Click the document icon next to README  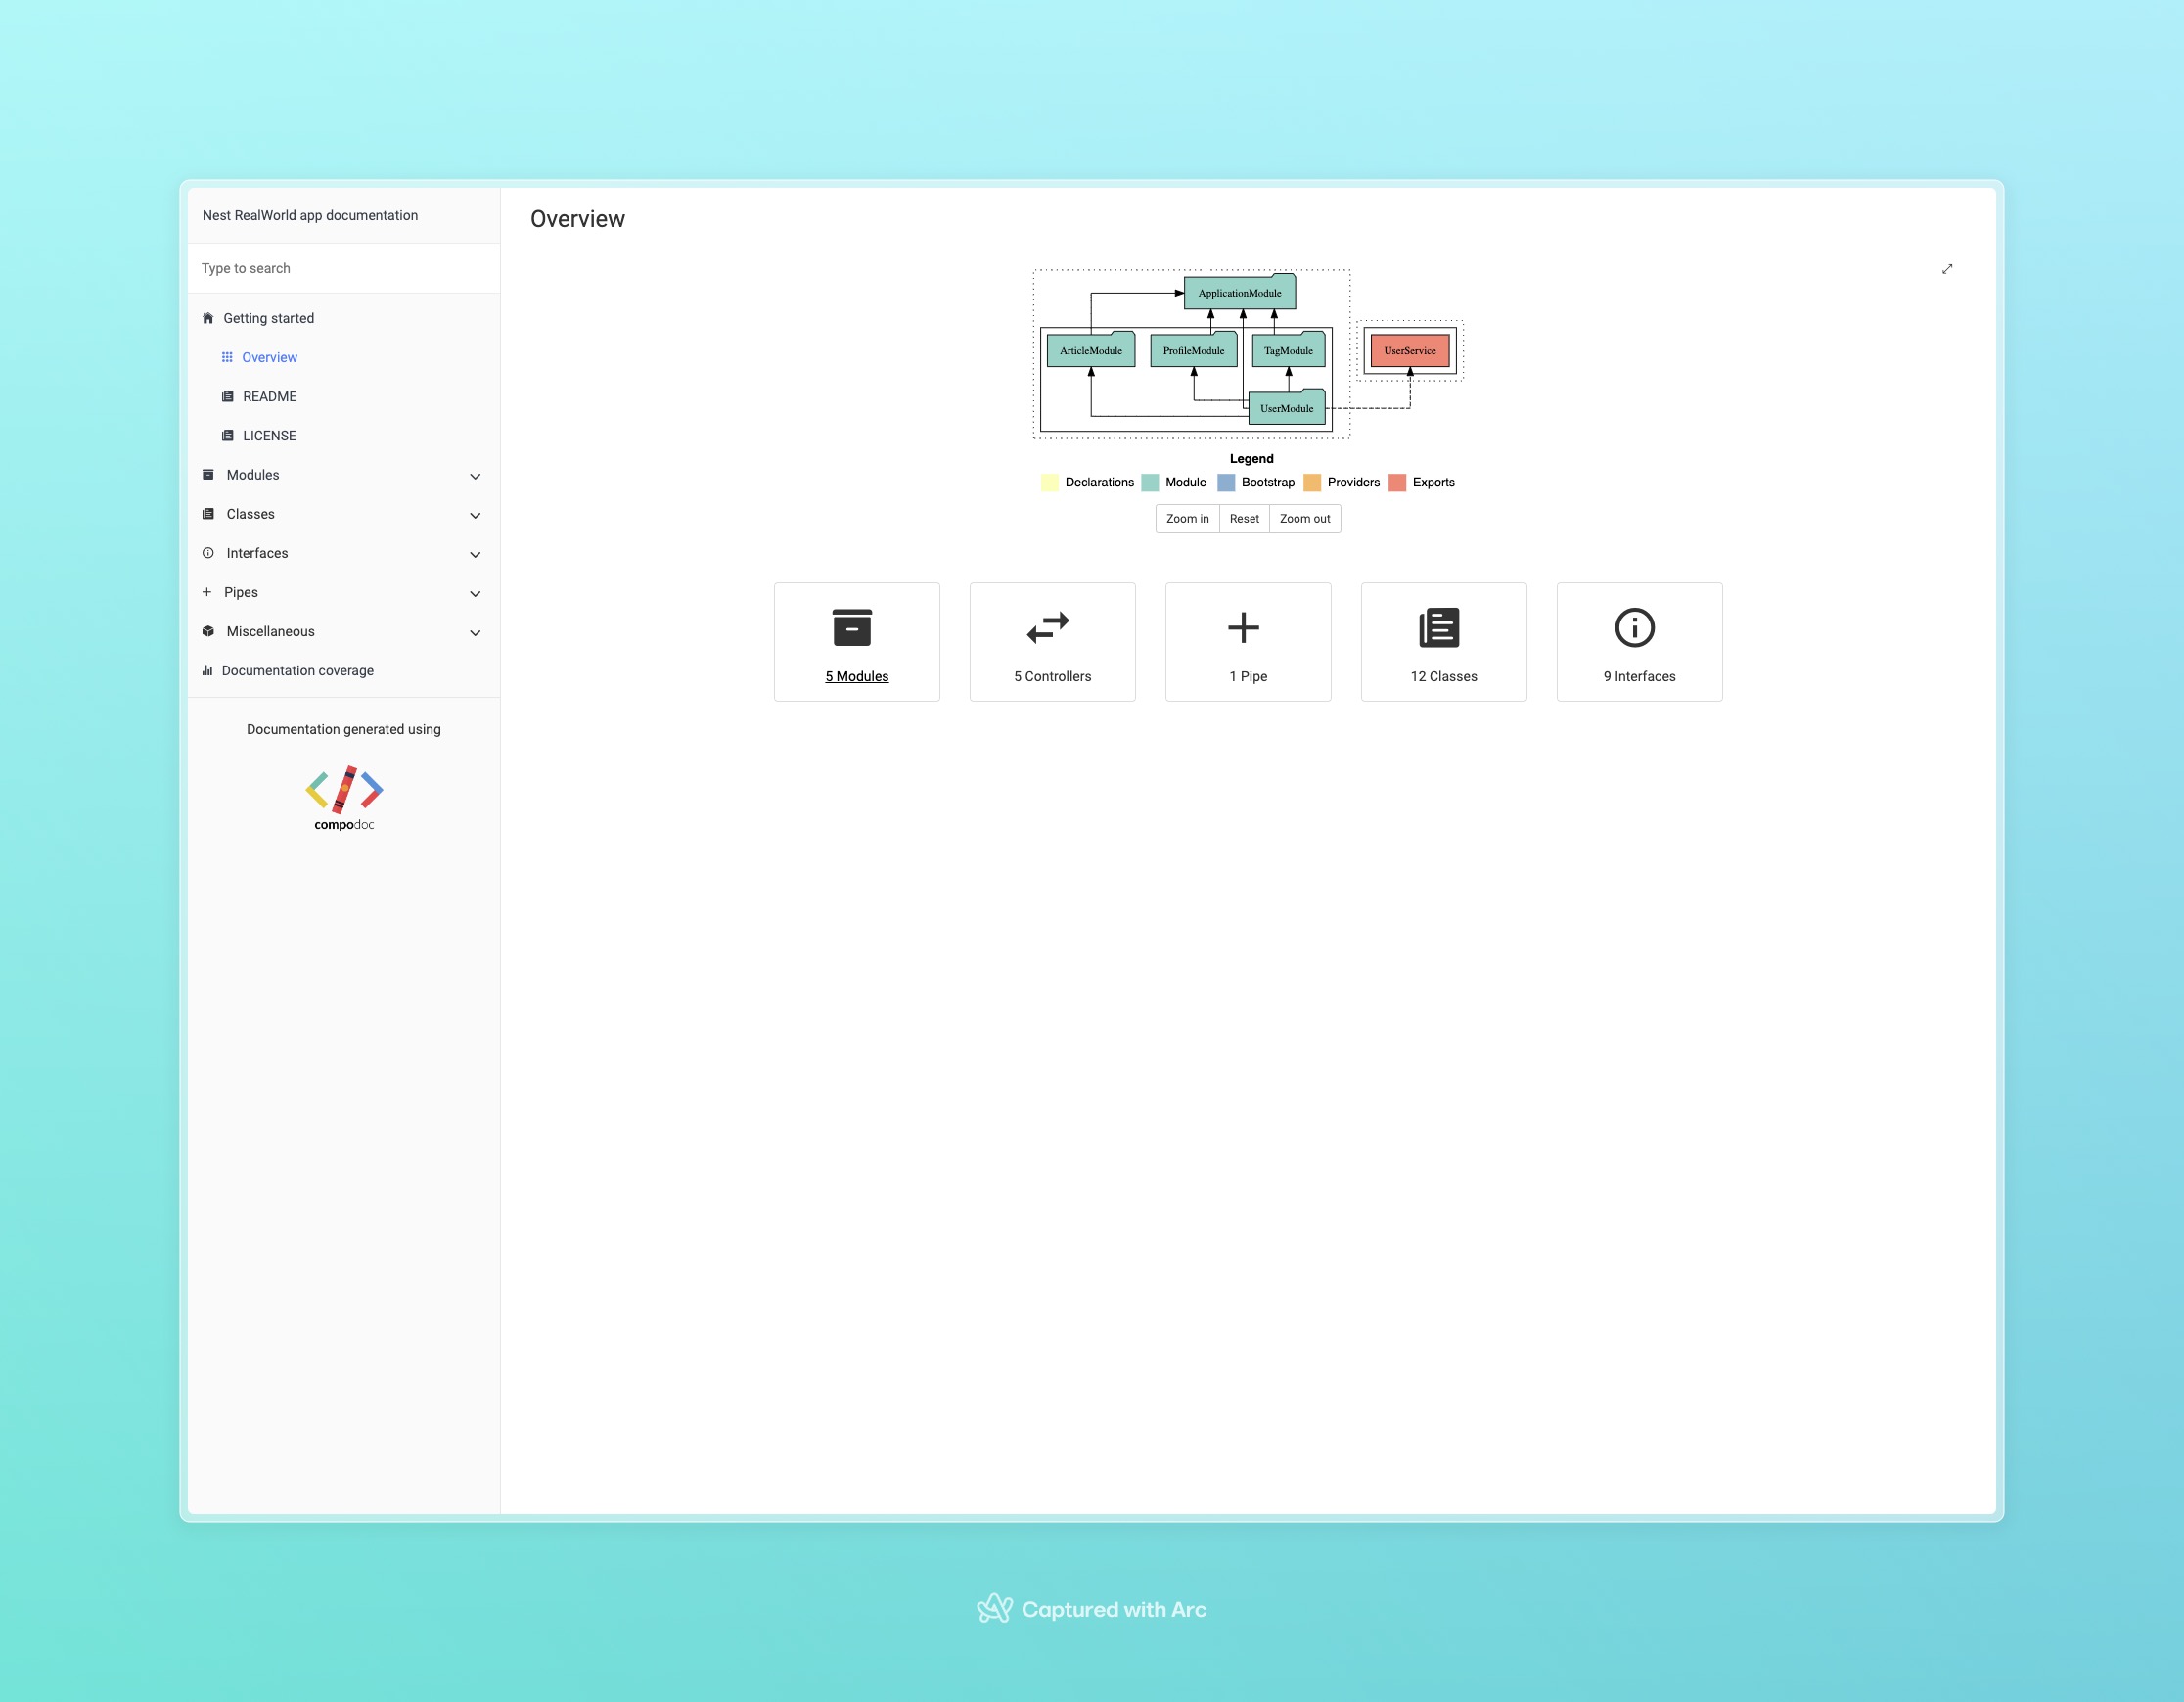[228, 396]
